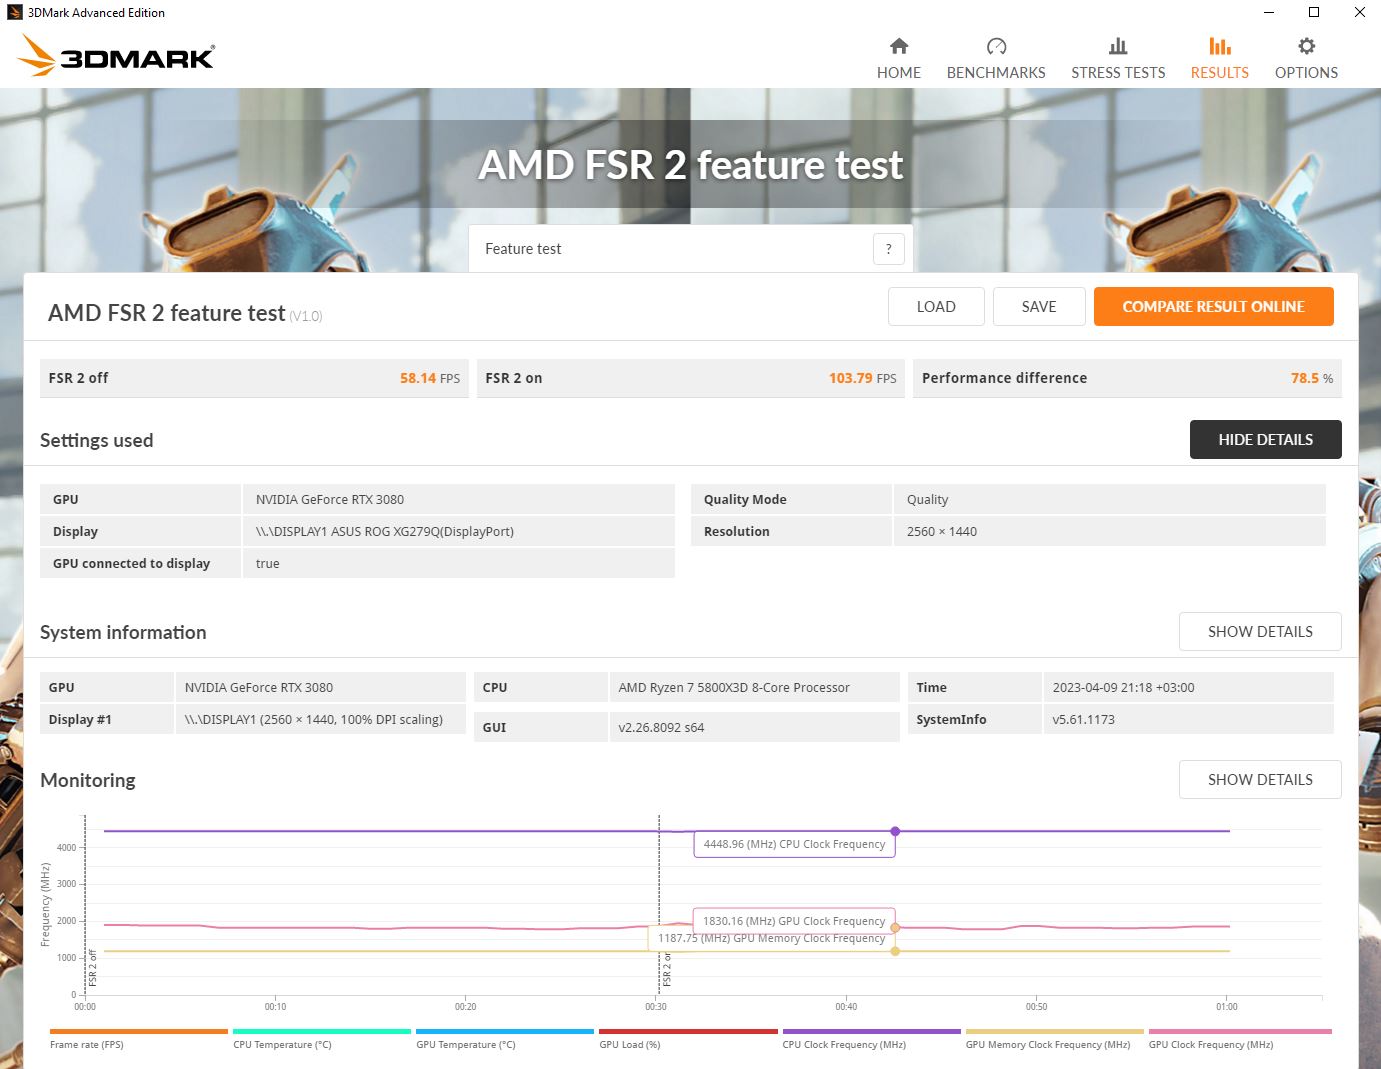
Task: Click the Results bar chart icon
Action: pos(1220,46)
